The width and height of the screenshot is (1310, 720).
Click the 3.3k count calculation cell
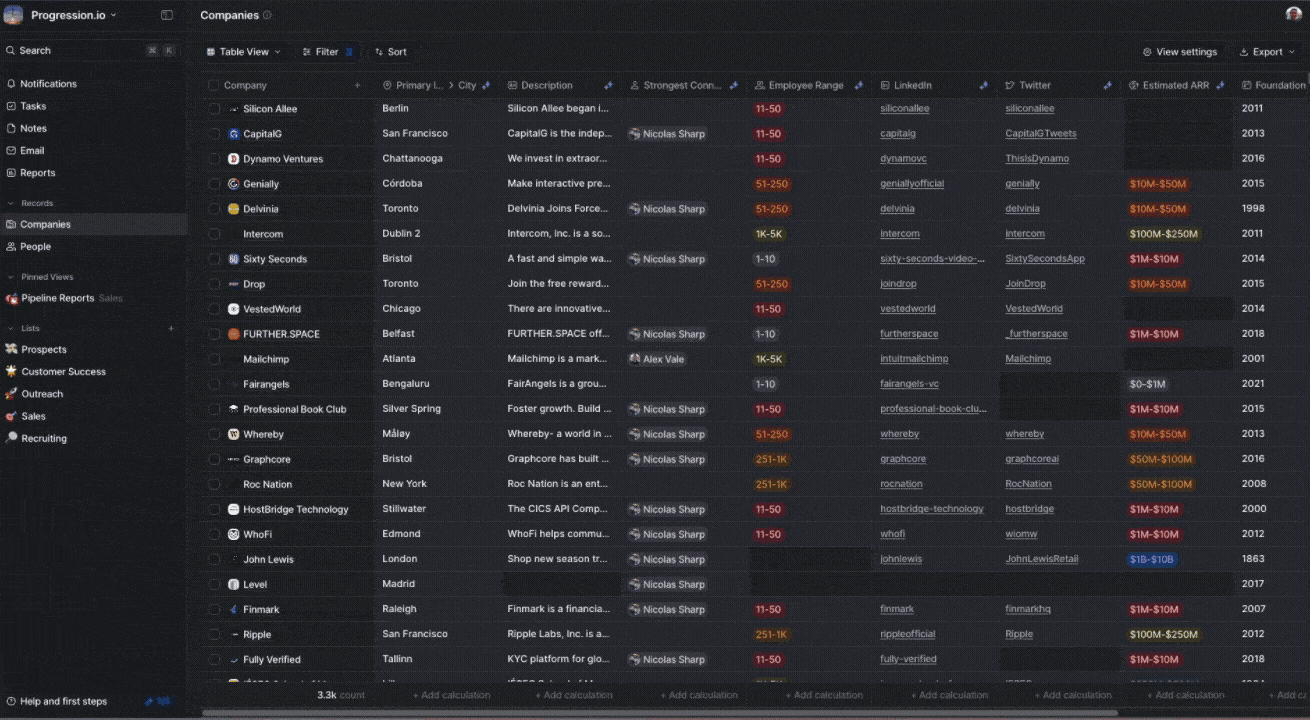[341, 695]
